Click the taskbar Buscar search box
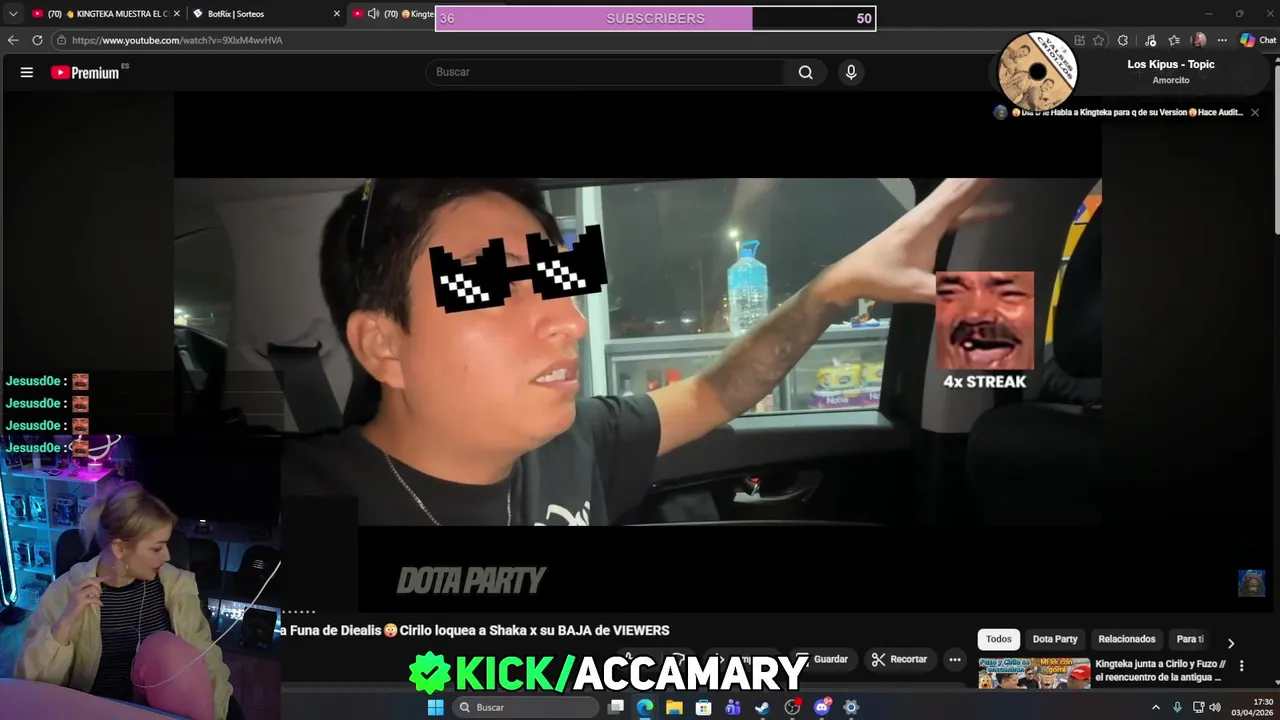Screen dimensions: 1280x720 (527, 707)
